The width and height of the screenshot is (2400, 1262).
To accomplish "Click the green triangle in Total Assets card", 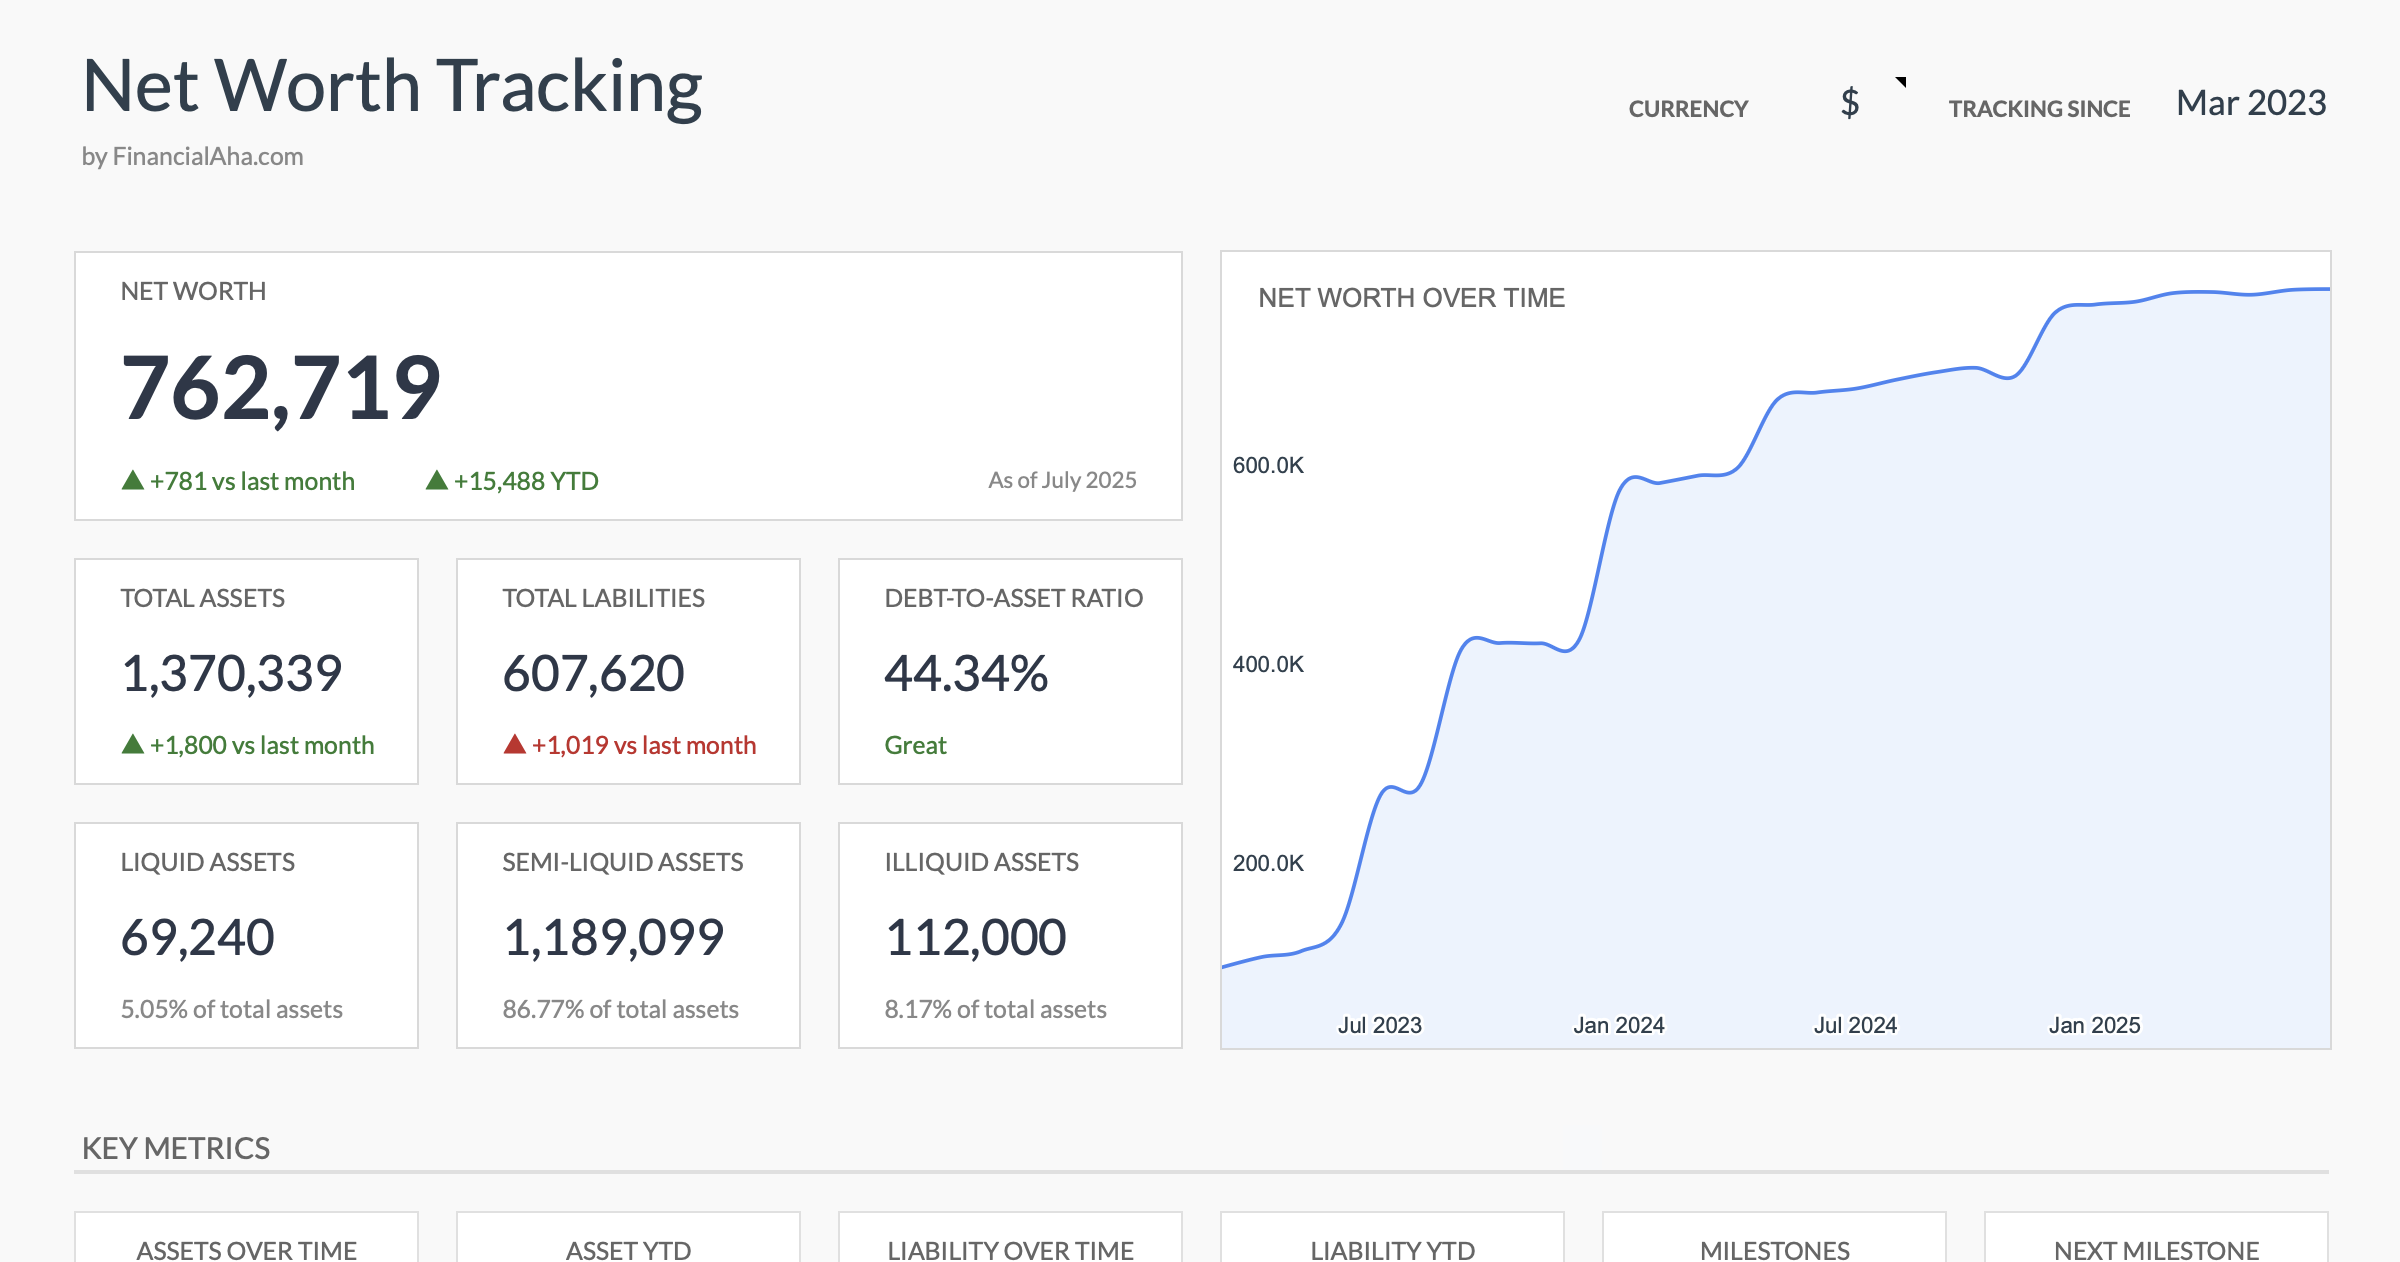I will point(132,745).
